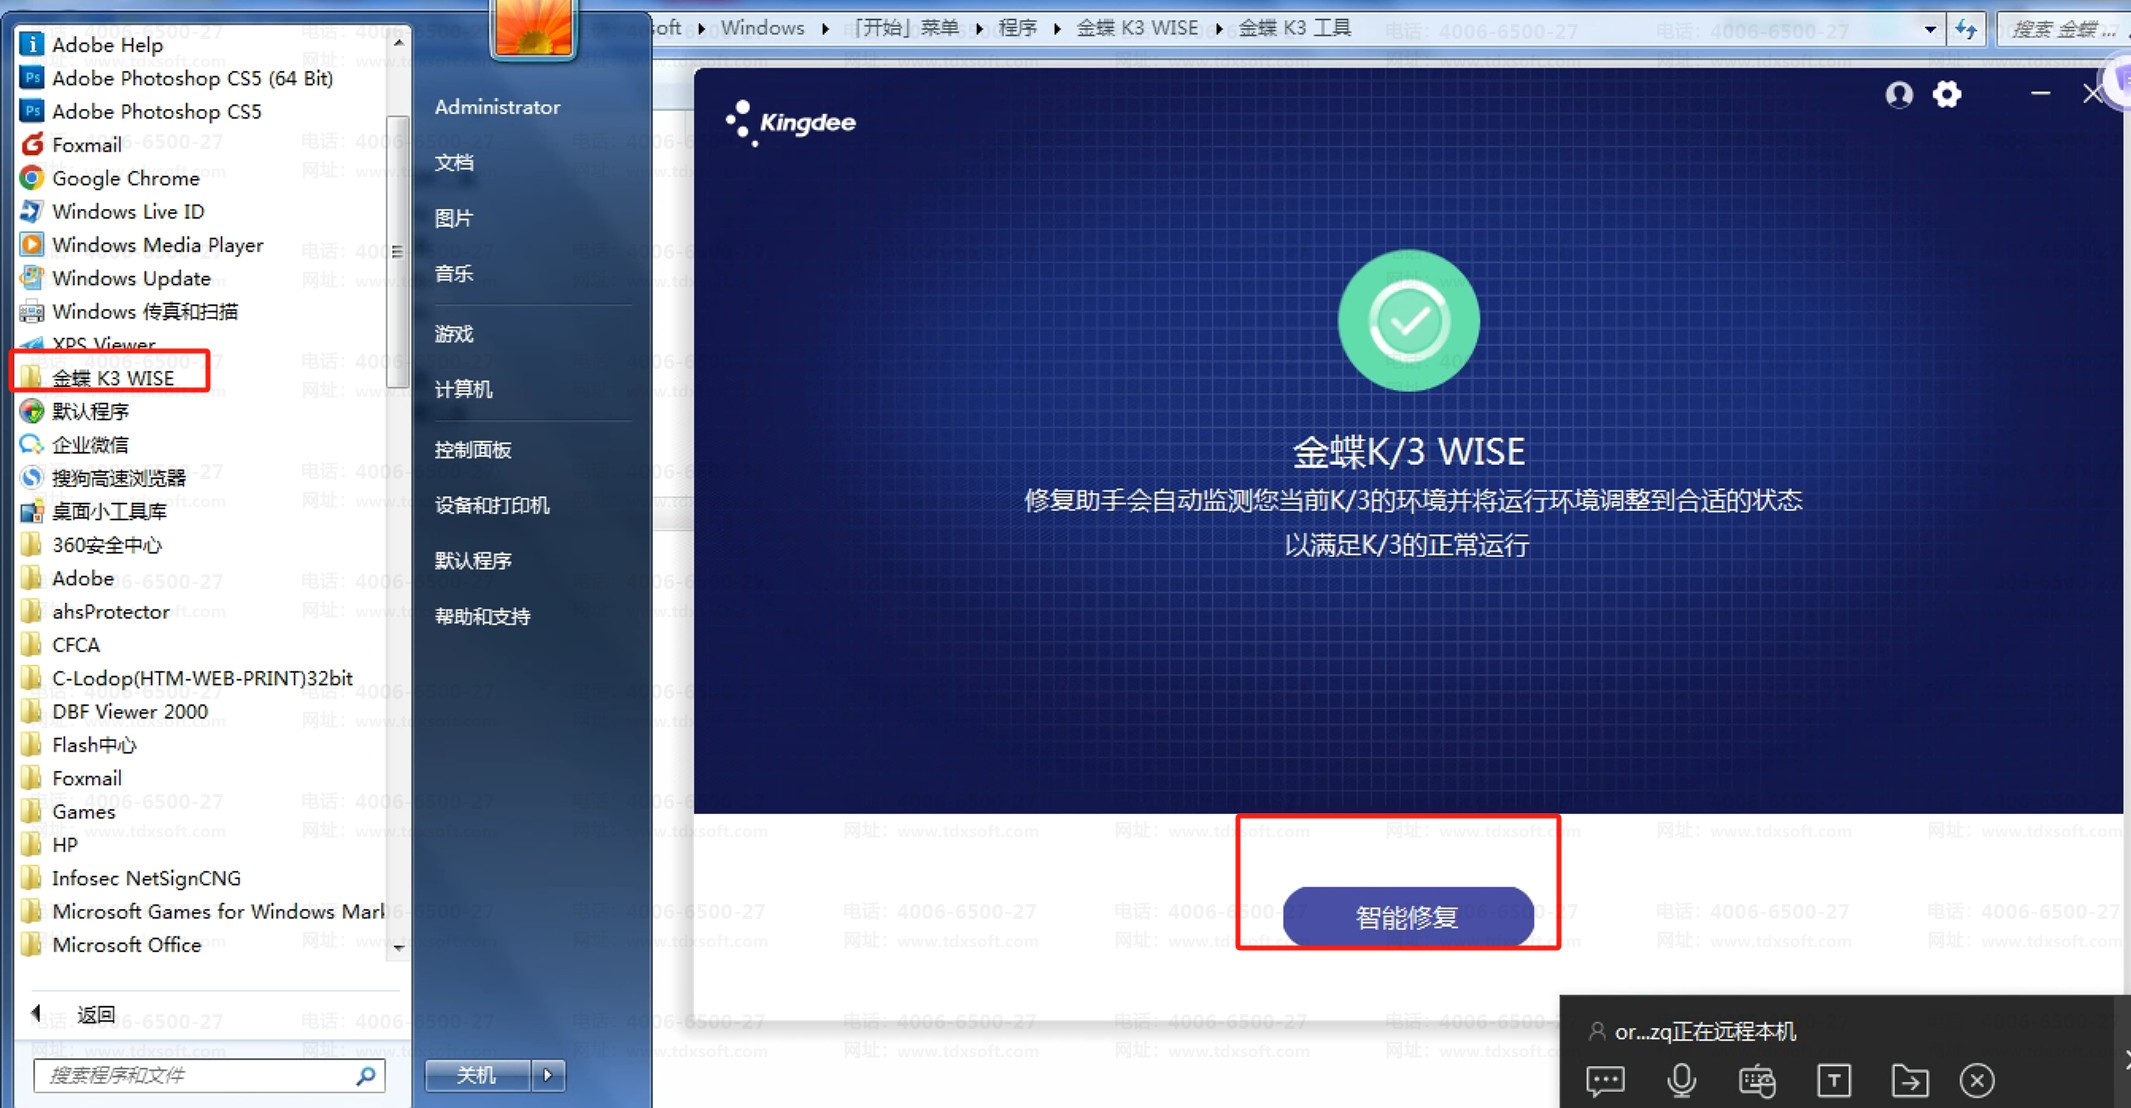Focus the 搜索程序和文件 search field
Image resolution: width=2131 pixels, height=1108 pixels.
(209, 1075)
